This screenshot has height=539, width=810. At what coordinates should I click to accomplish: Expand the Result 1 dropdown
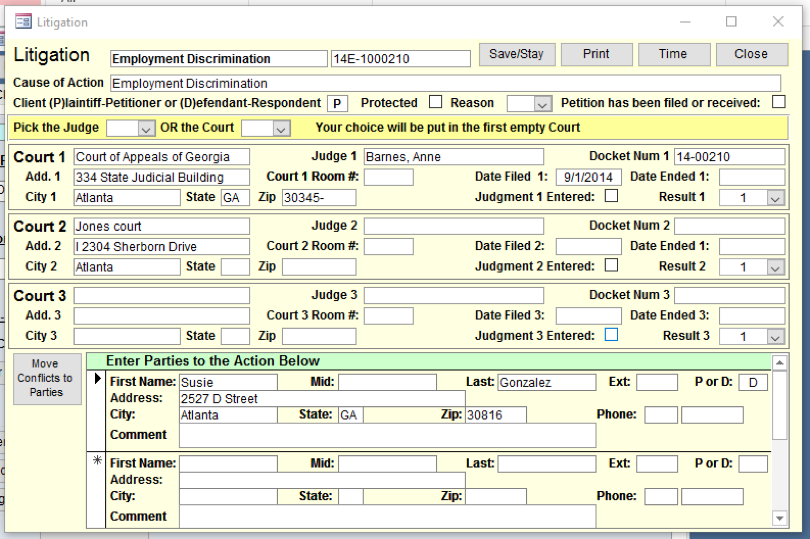(x=775, y=198)
